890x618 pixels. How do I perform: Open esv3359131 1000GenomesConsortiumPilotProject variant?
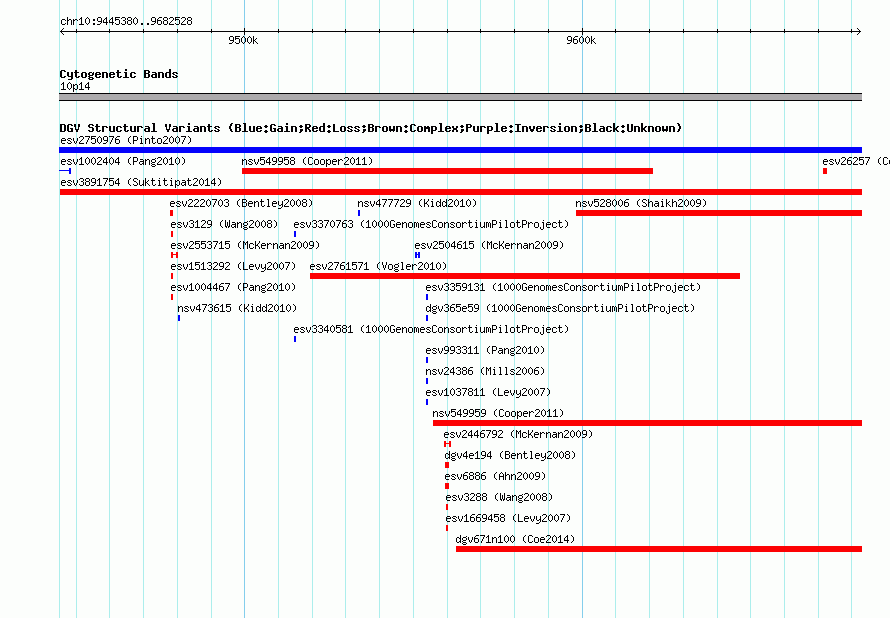click(563, 287)
